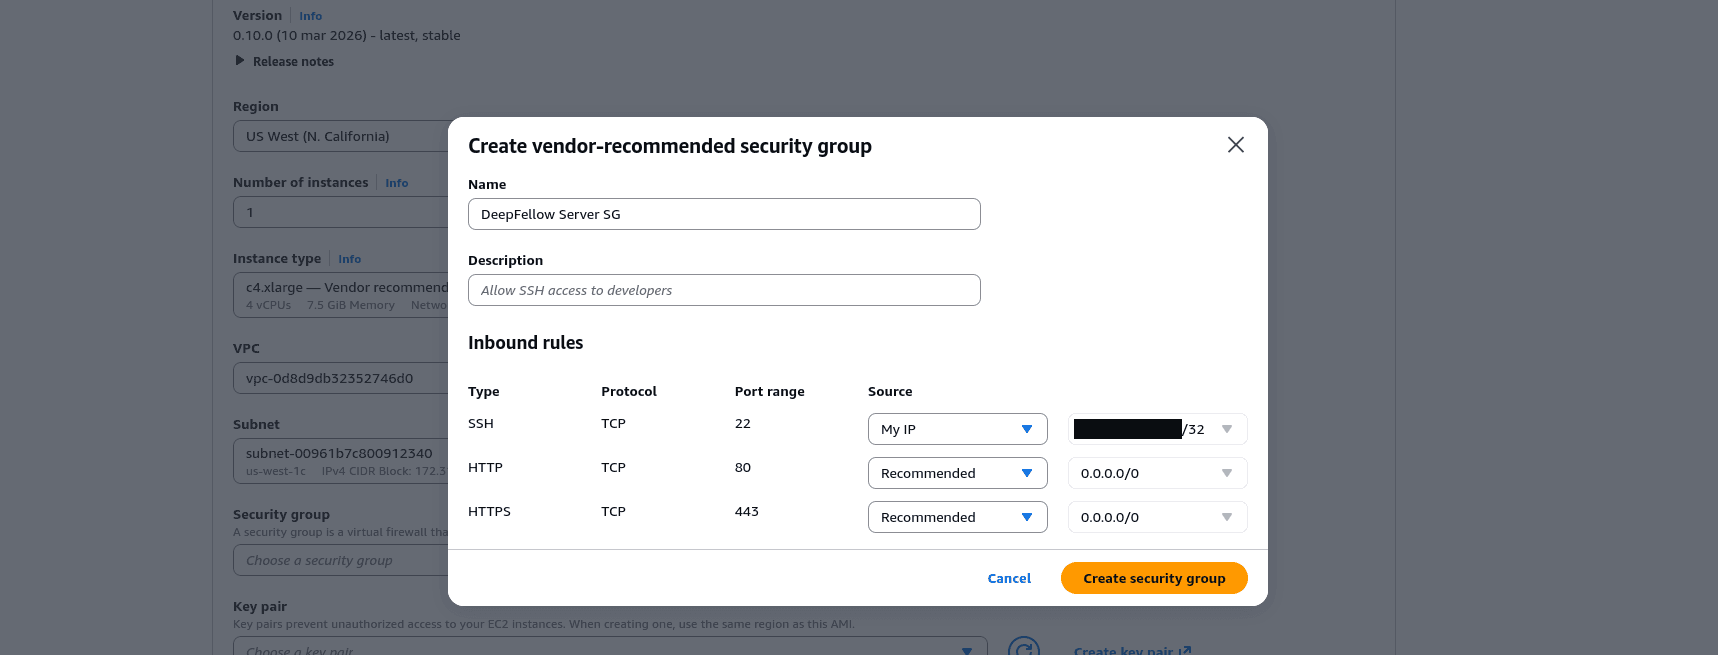Viewport: 1718px width, 655px height.
Task: Open the VPC selector vpc-0d8d9db32352746d0
Action: 341,378
